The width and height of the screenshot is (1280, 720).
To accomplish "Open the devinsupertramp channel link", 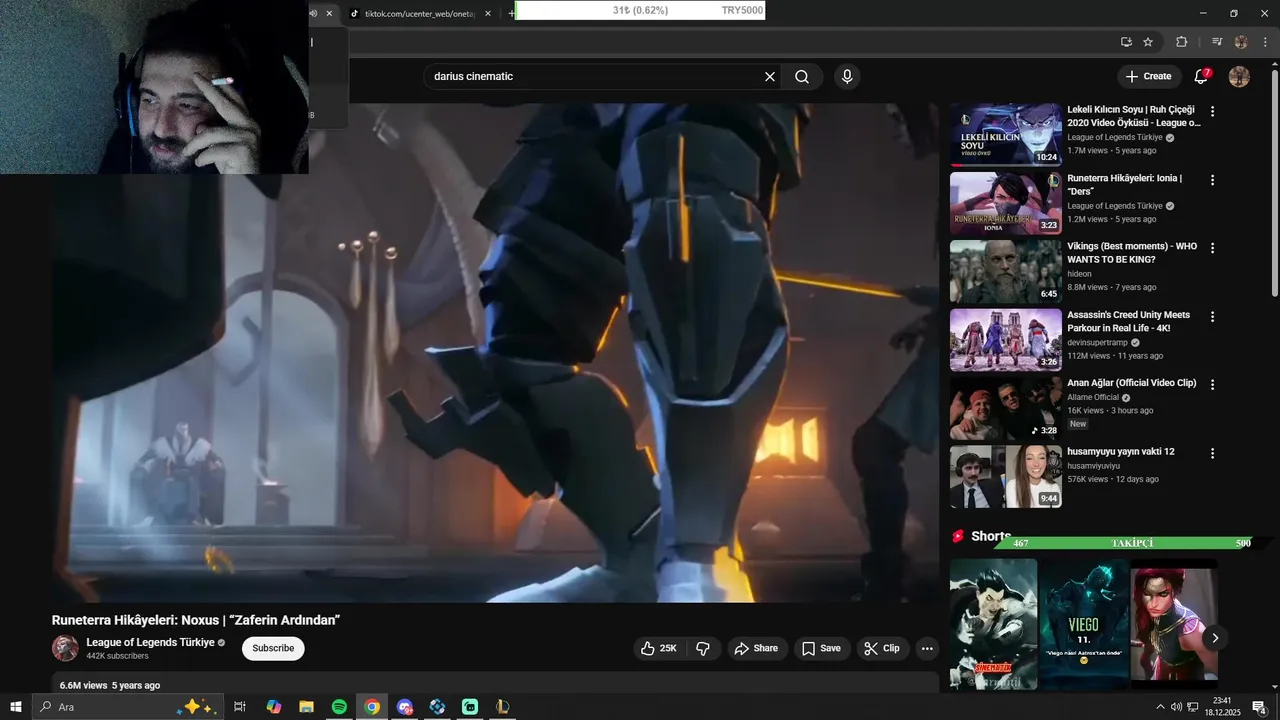I will [x=1097, y=342].
